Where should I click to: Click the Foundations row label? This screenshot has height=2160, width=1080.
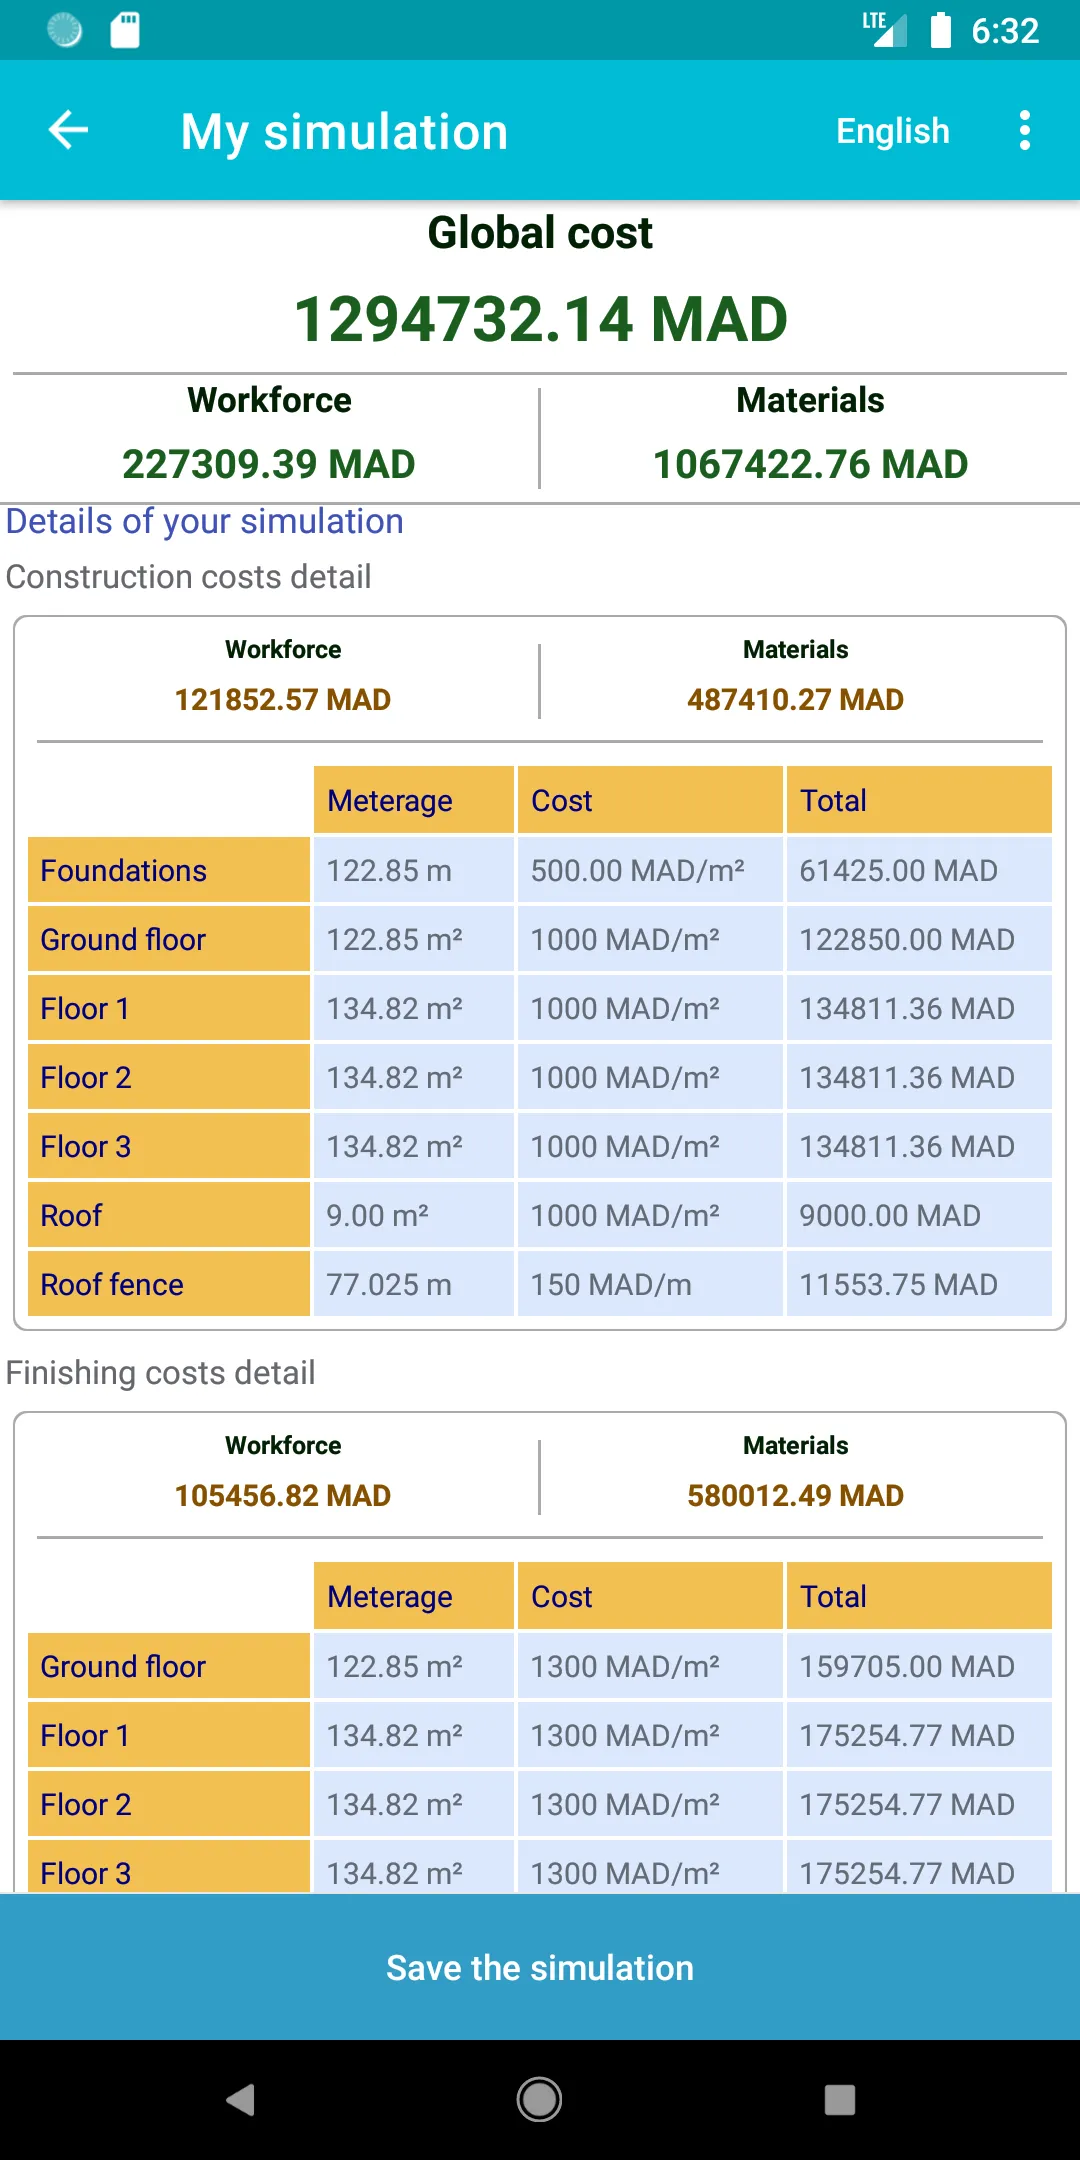click(x=169, y=870)
